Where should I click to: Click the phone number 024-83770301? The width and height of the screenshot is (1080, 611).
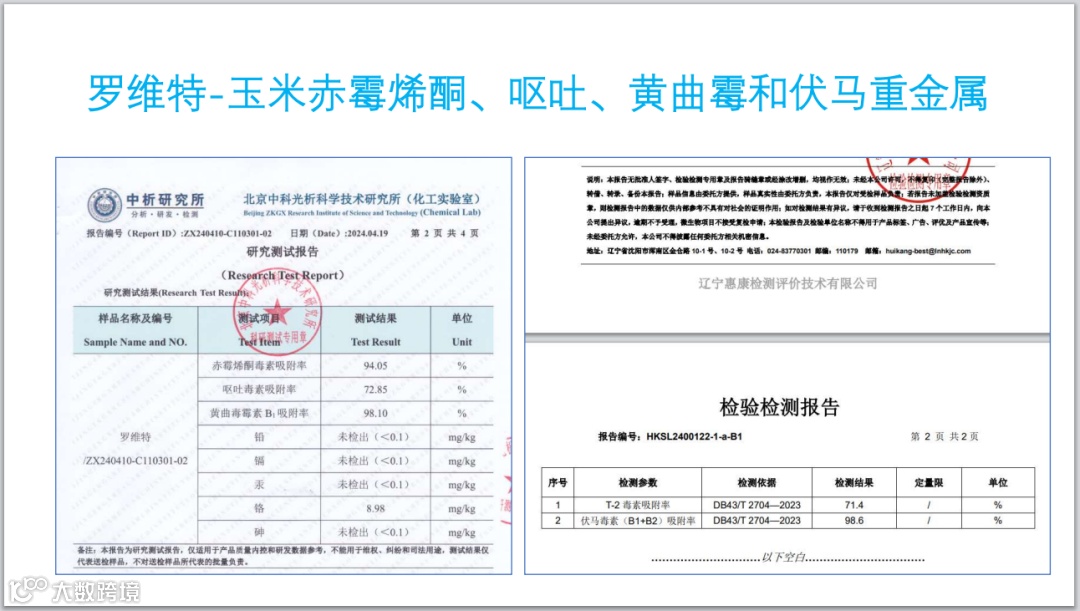[x=789, y=251]
